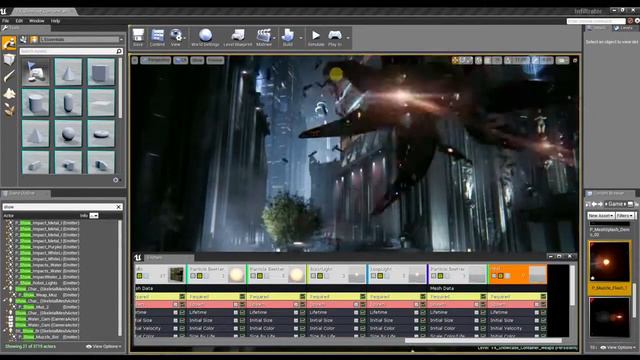Viewport: 640px width, 360px height.
Task: Open the Play In options arrow
Action: click(x=348, y=38)
